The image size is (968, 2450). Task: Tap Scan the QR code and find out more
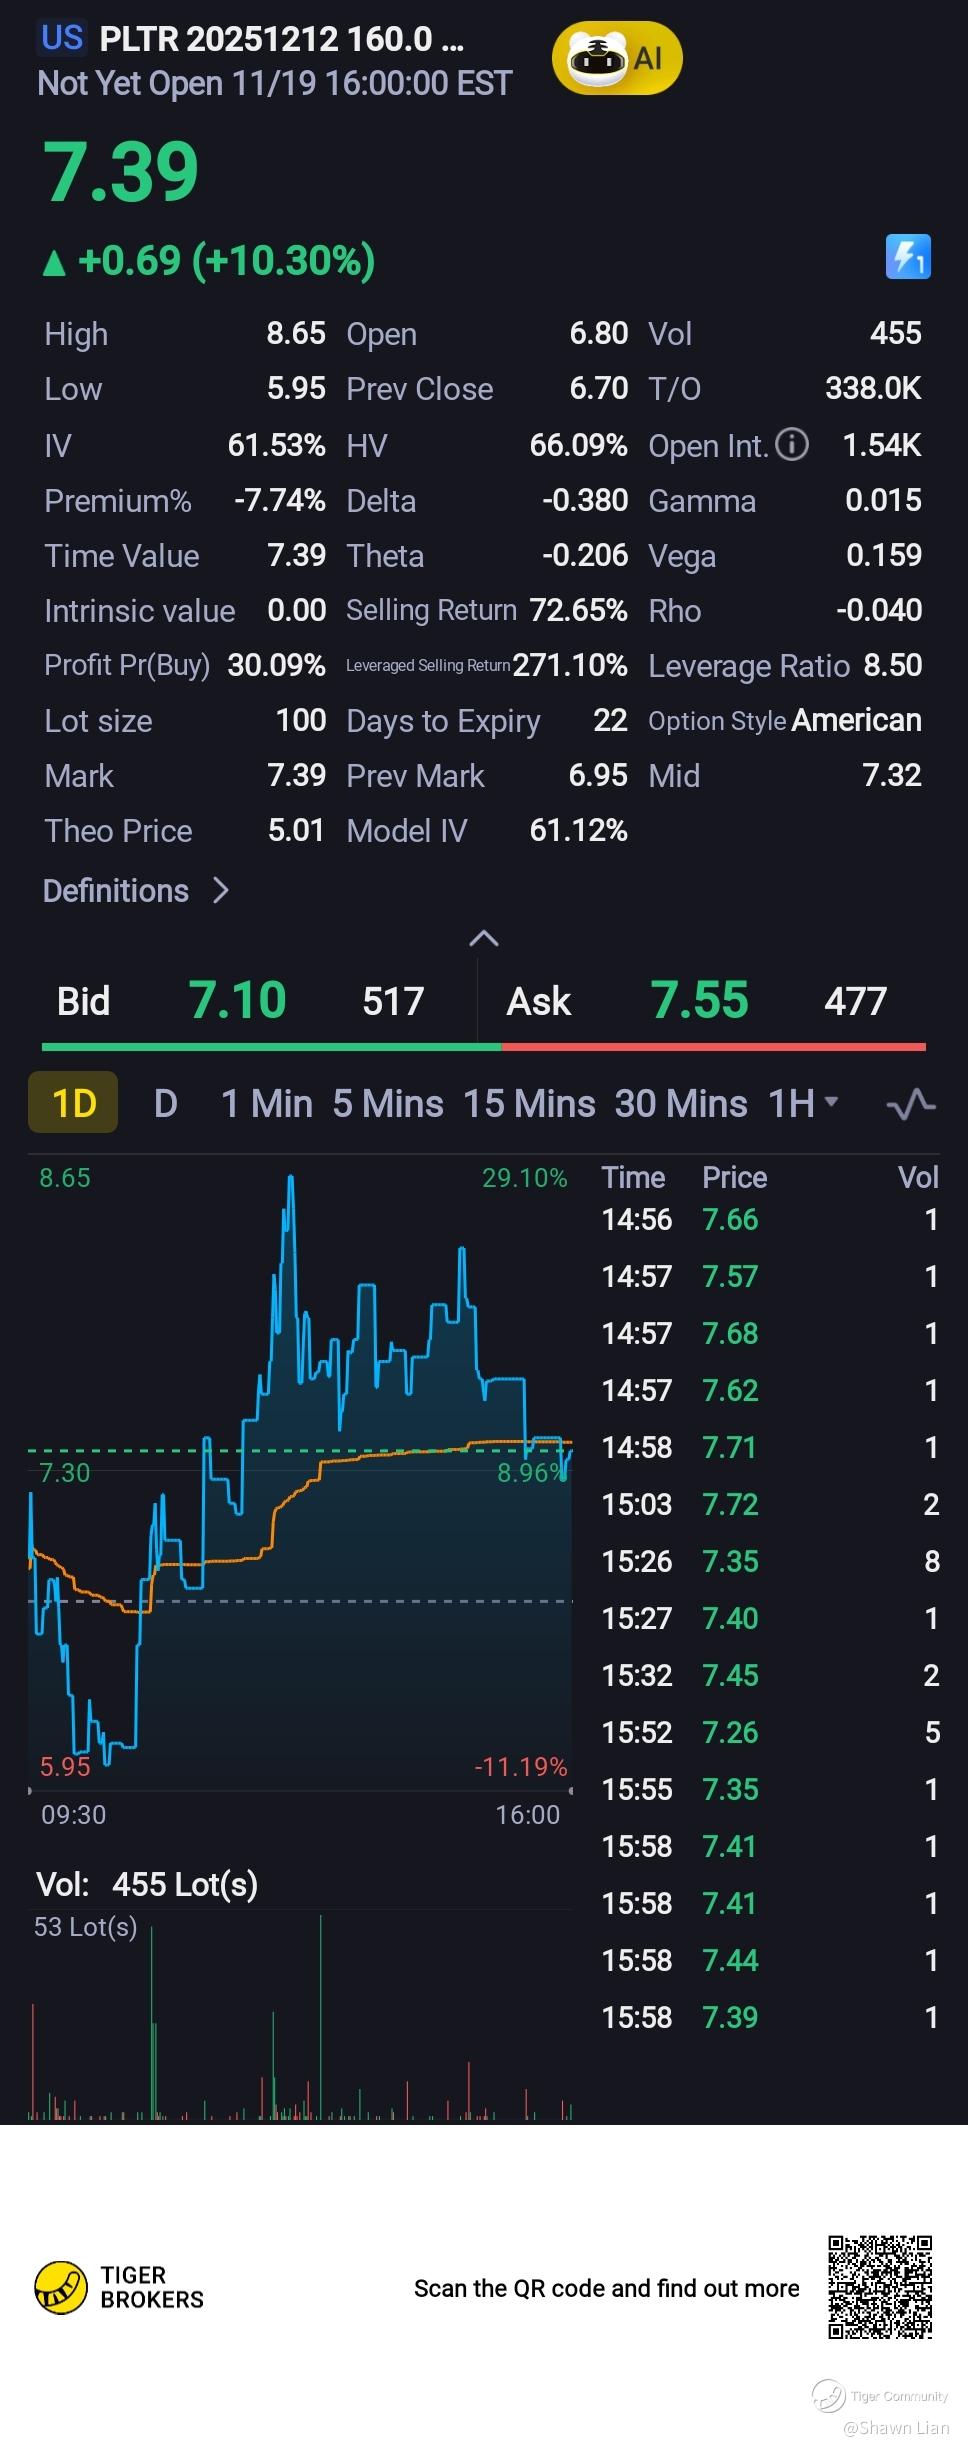(607, 2288)
